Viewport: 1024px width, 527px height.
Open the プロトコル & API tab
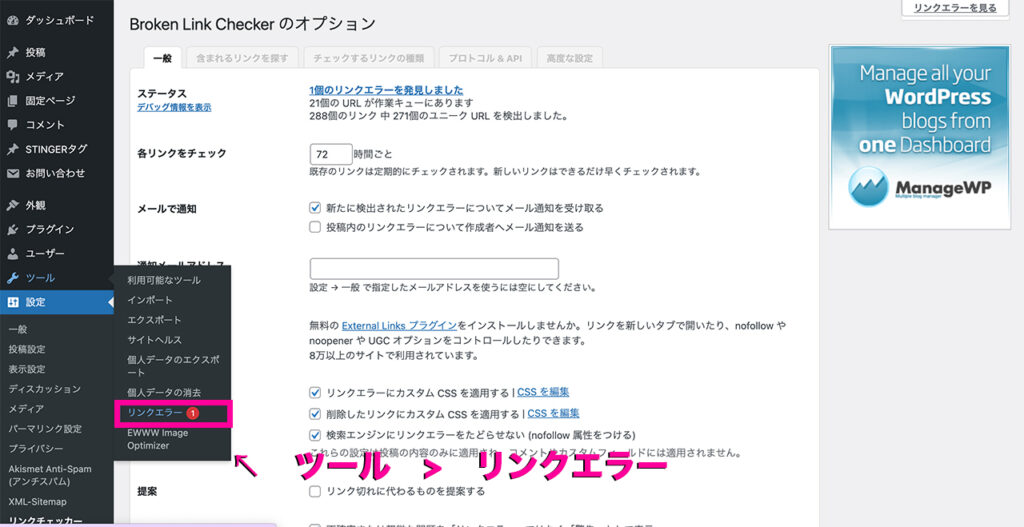[485, 58]
